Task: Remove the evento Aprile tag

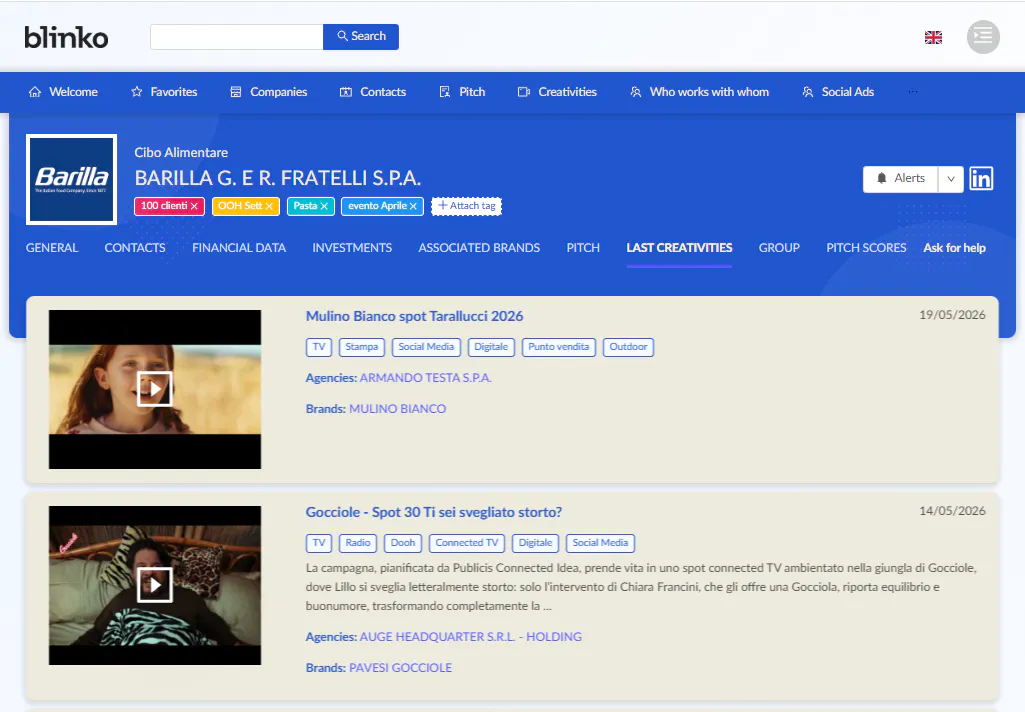Action: click(x=413, y=206)
